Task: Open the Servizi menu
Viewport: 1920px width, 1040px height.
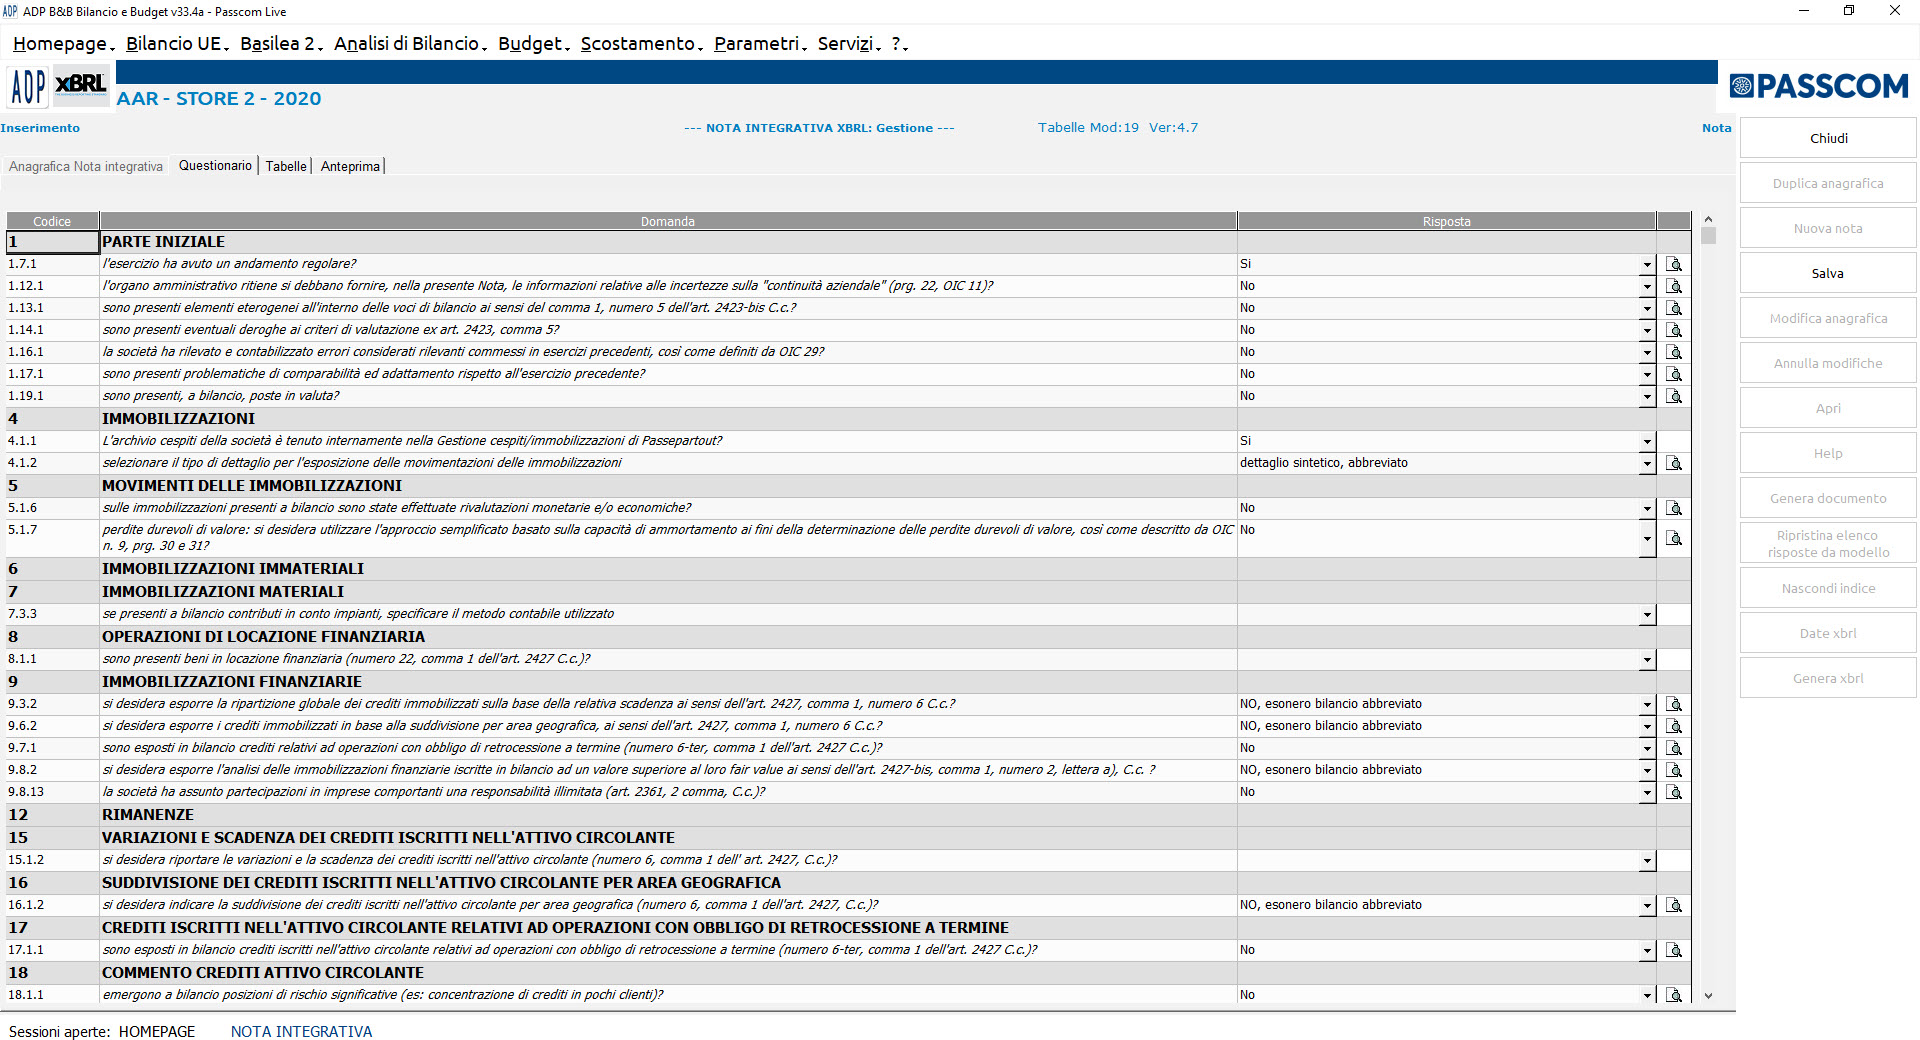Action: click(x=849, y=44)
